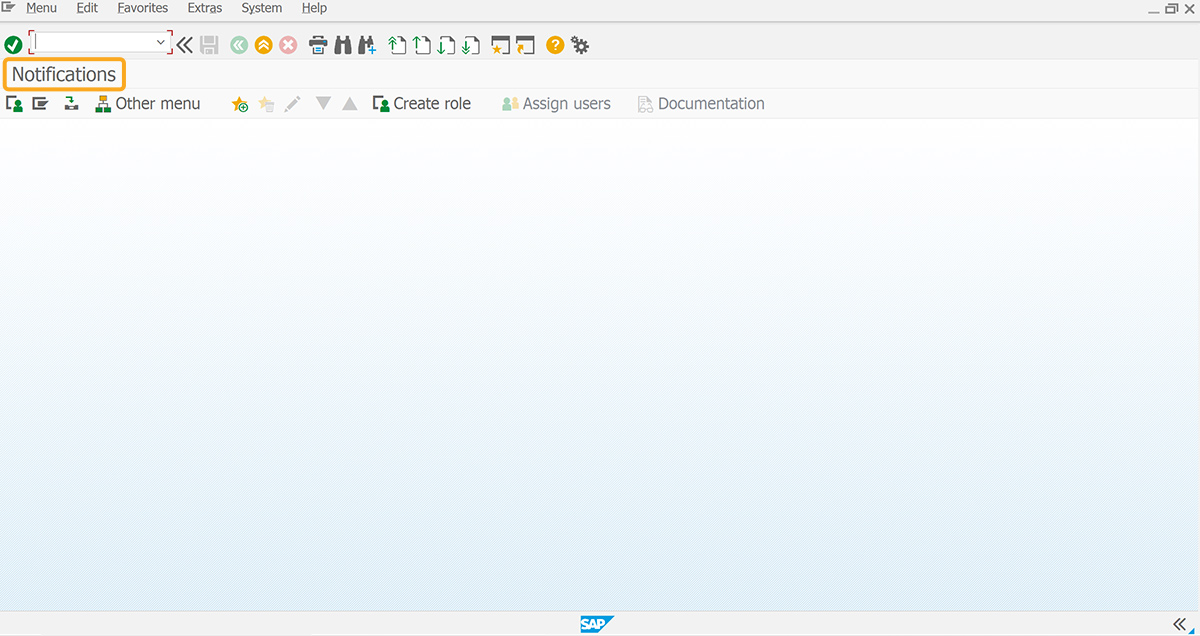This screenshot has width=1200, height=636.
Task: Click the Print icon
Action: [x=318, y=45]
